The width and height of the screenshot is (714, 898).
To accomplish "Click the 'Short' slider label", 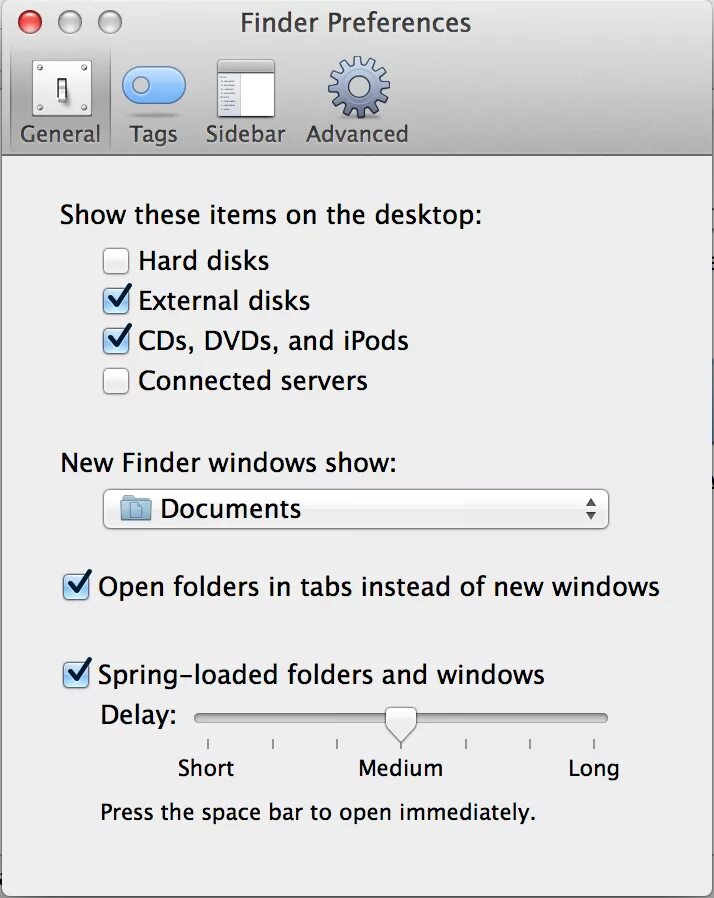I will [x=206, y=769].
